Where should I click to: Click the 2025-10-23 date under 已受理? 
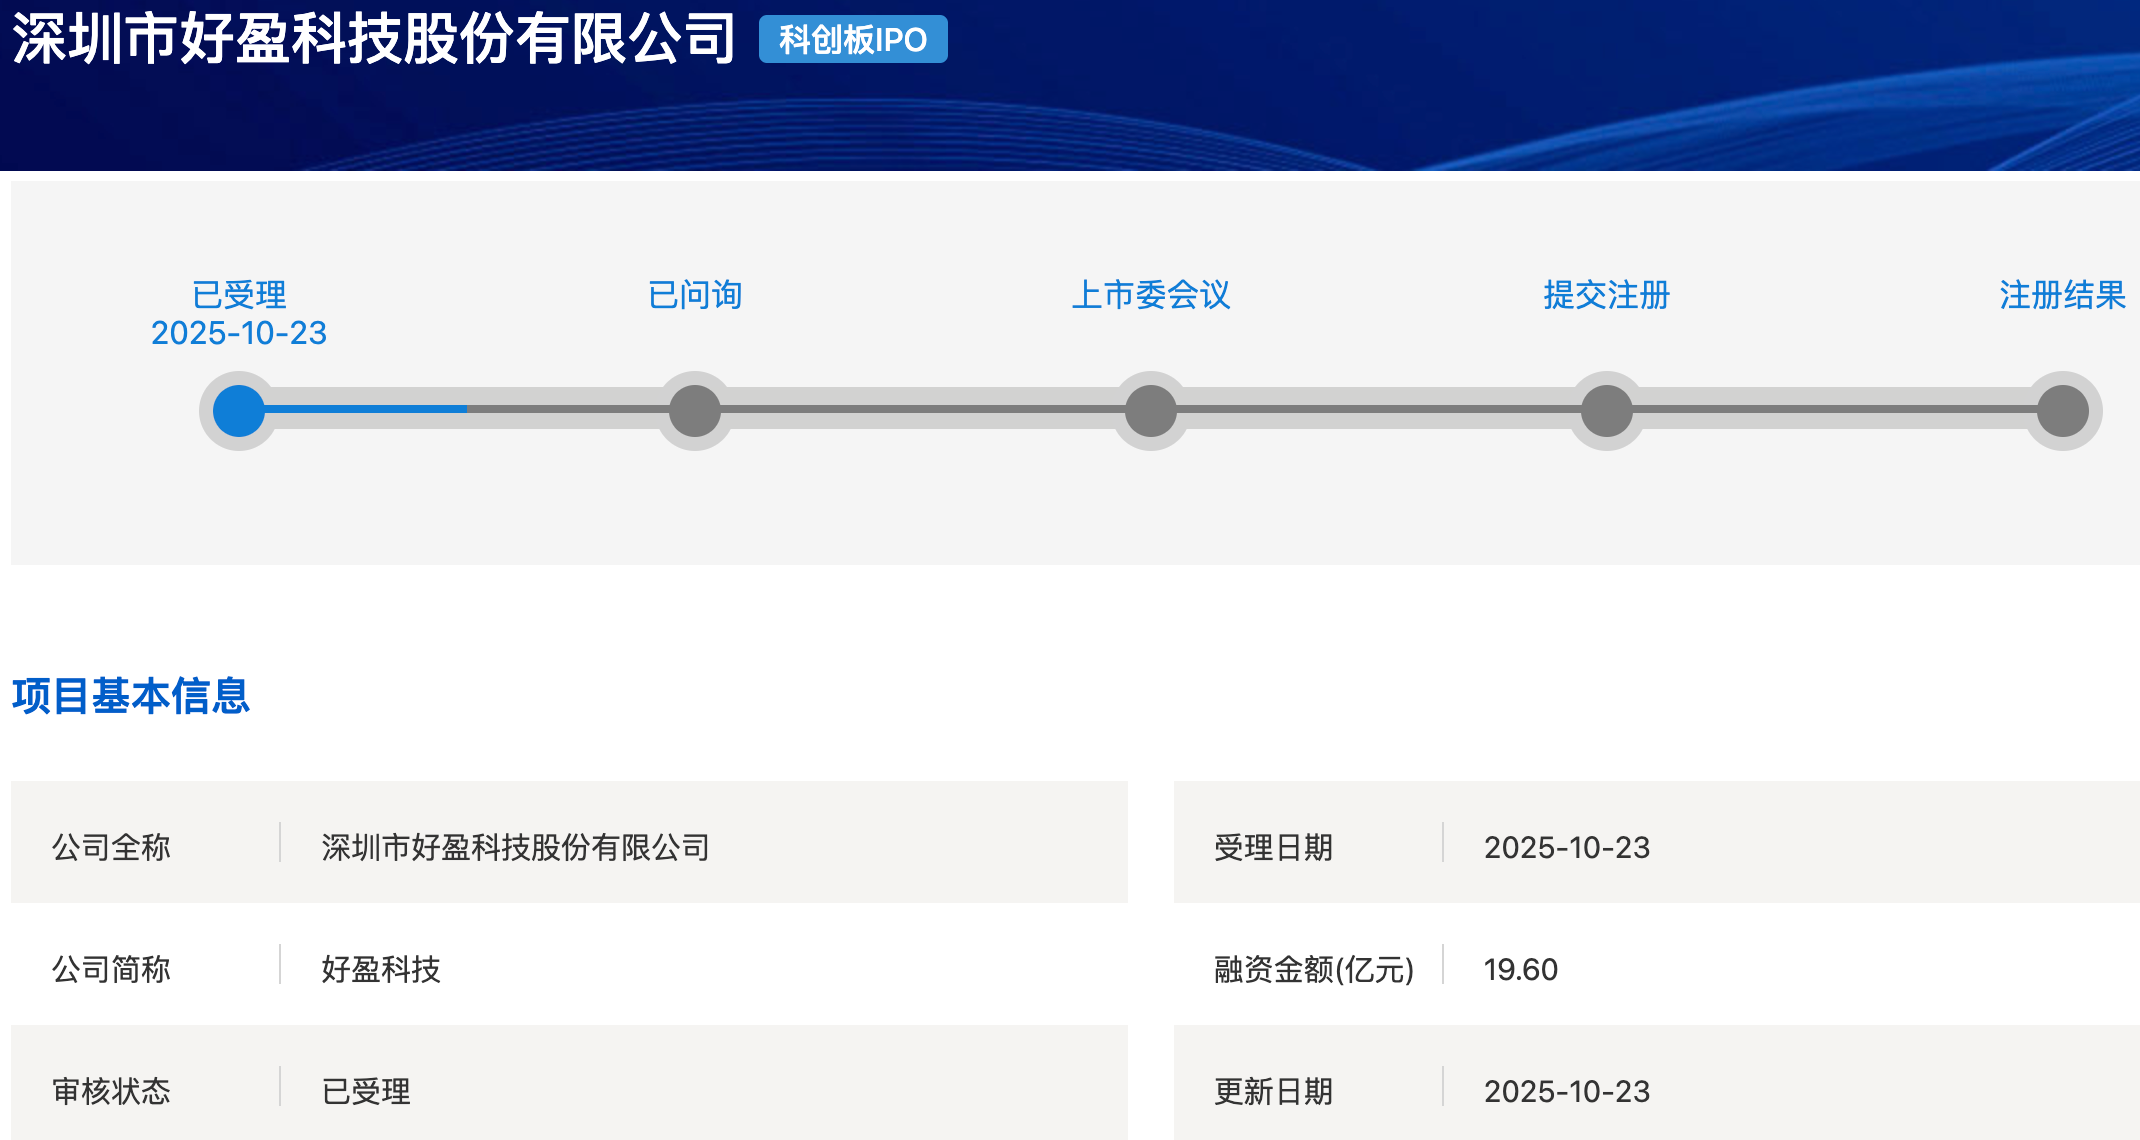239,333
